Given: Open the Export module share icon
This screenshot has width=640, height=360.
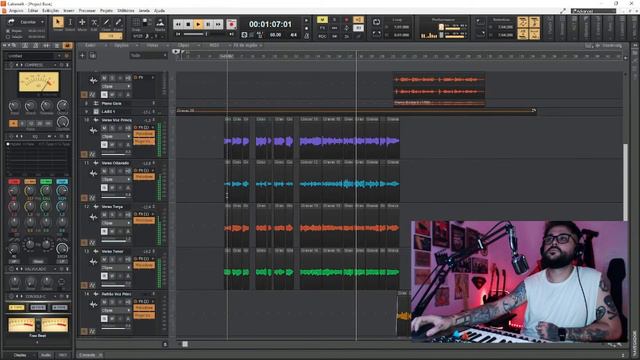Looking at the screenshot, I should tap(11, 22).
